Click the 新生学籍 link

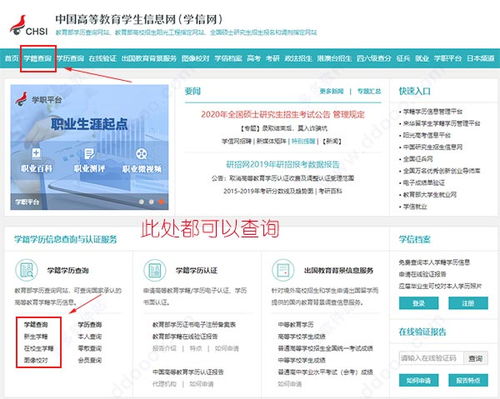click(36, 336)
